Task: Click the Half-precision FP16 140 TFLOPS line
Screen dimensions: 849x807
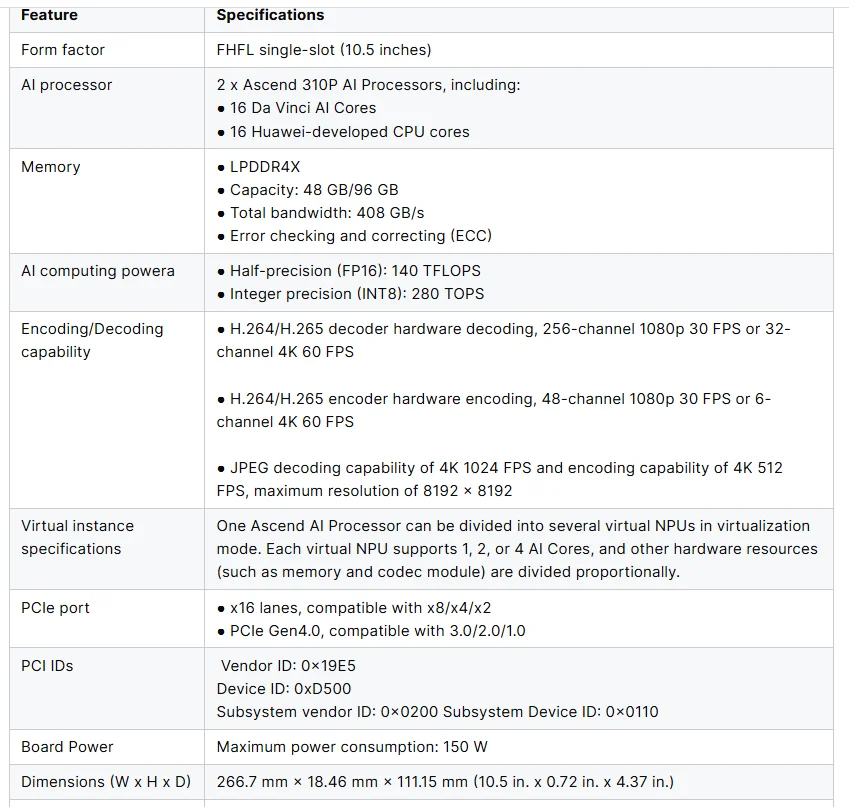Action: [x=349, y=271]
